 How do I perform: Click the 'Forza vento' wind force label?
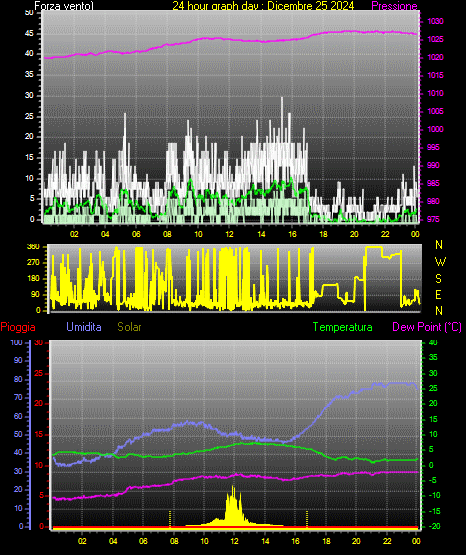64,6
